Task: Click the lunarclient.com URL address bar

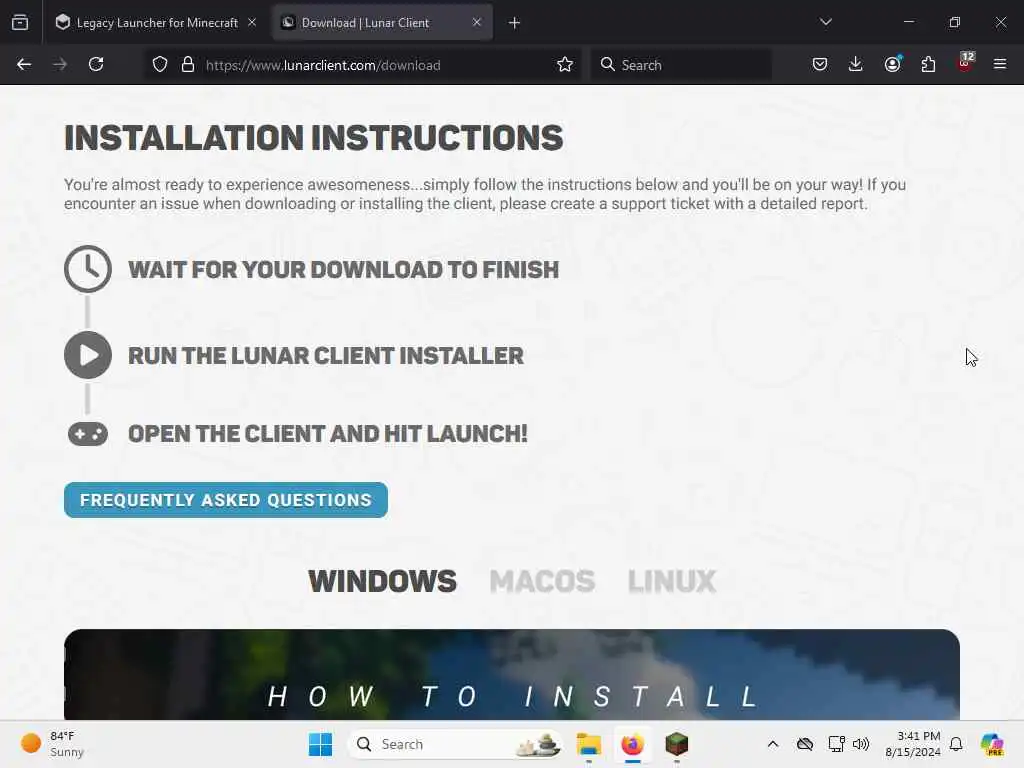Action: click(x=362, y=65)
